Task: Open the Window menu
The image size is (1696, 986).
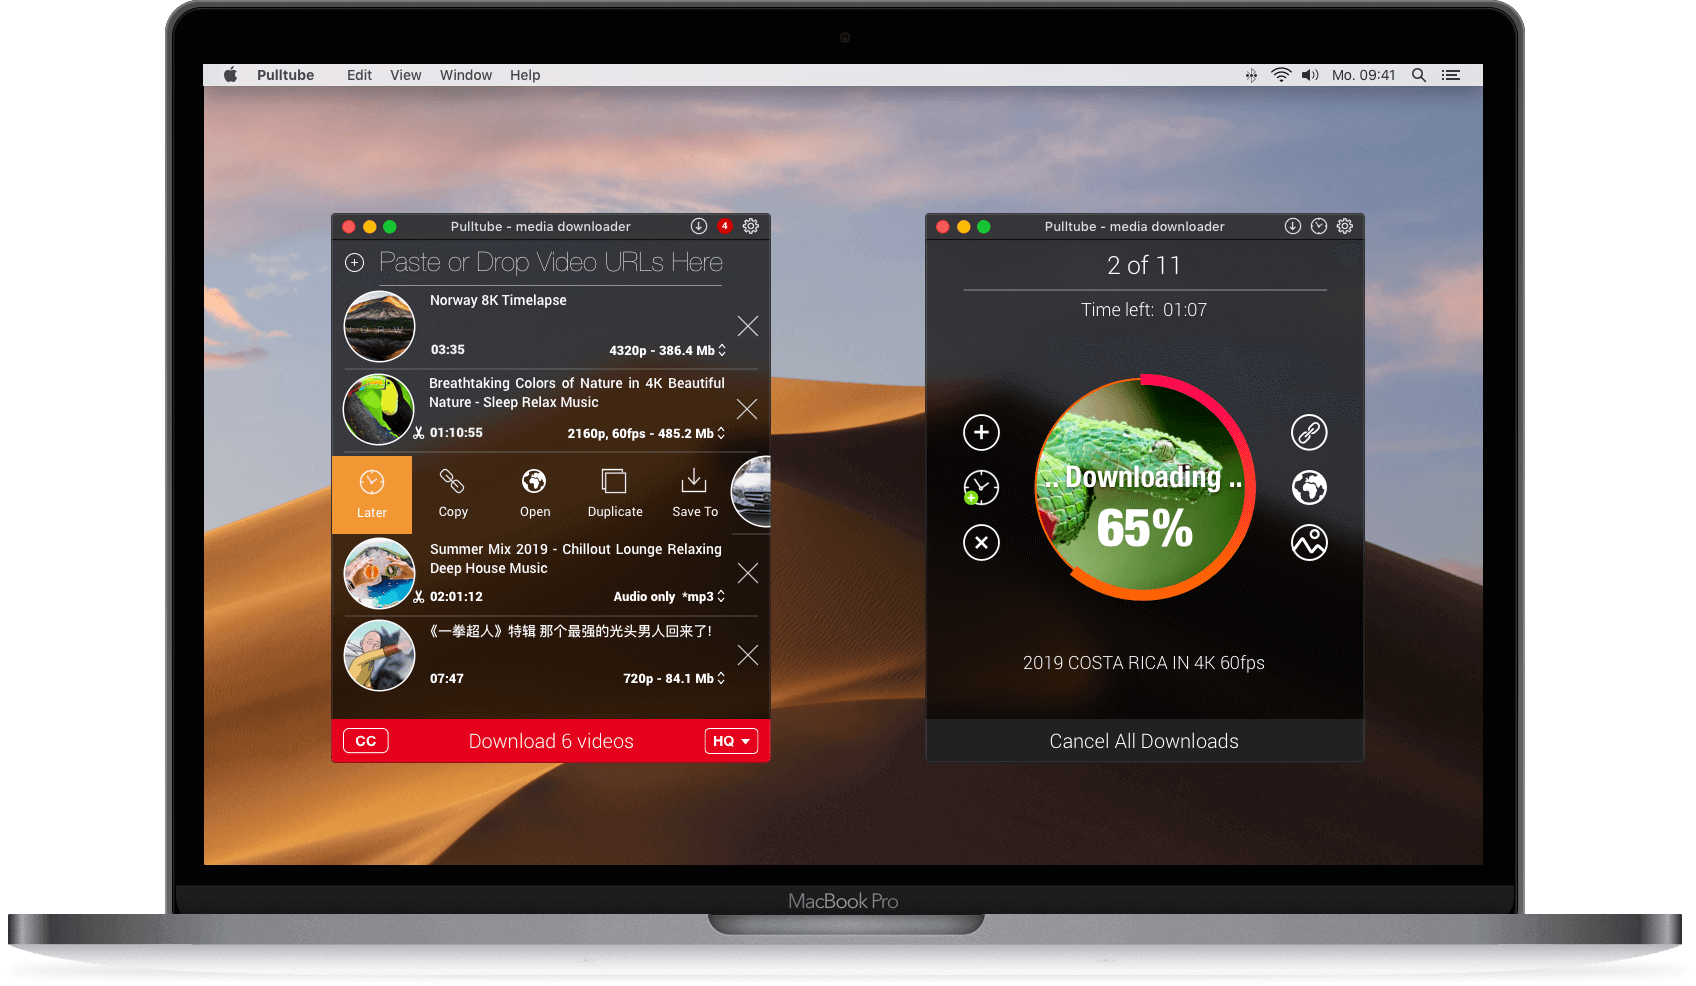Action: [x=466, y=75]
